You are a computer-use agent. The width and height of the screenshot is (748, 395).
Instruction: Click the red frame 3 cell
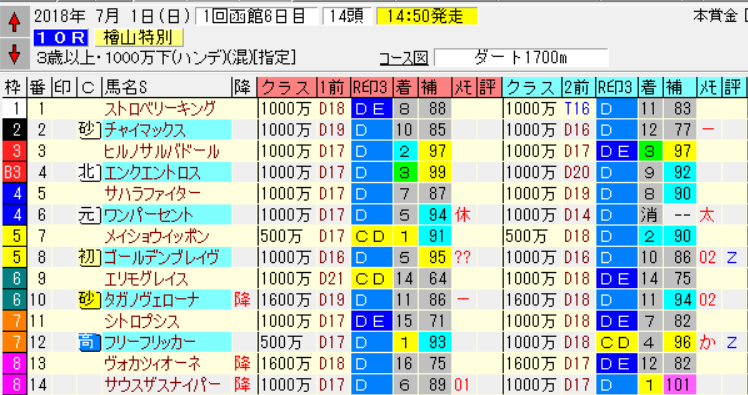point(13,151)
